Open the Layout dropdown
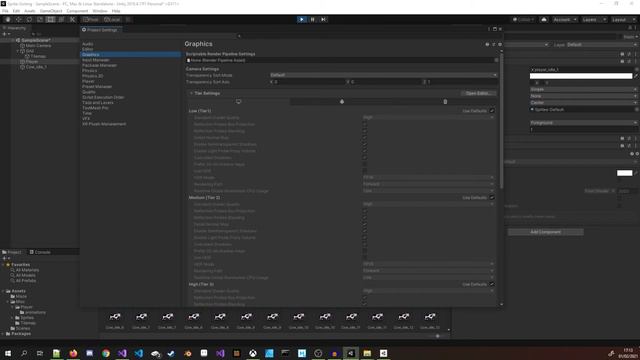The width and height of the screenshot is (640, 360). point(623,19)
